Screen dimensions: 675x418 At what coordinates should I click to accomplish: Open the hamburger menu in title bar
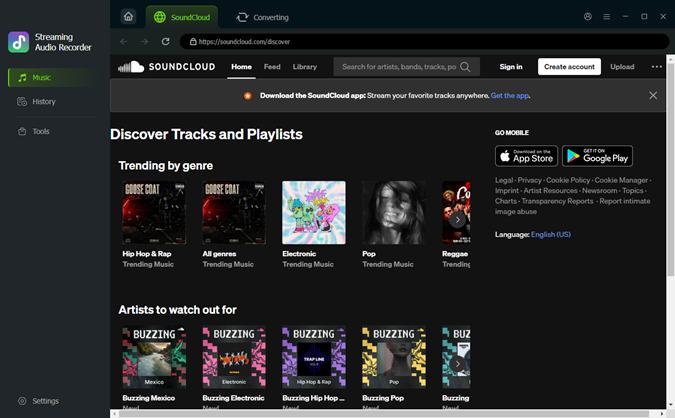pyautogui.click(x=607, y=17)
